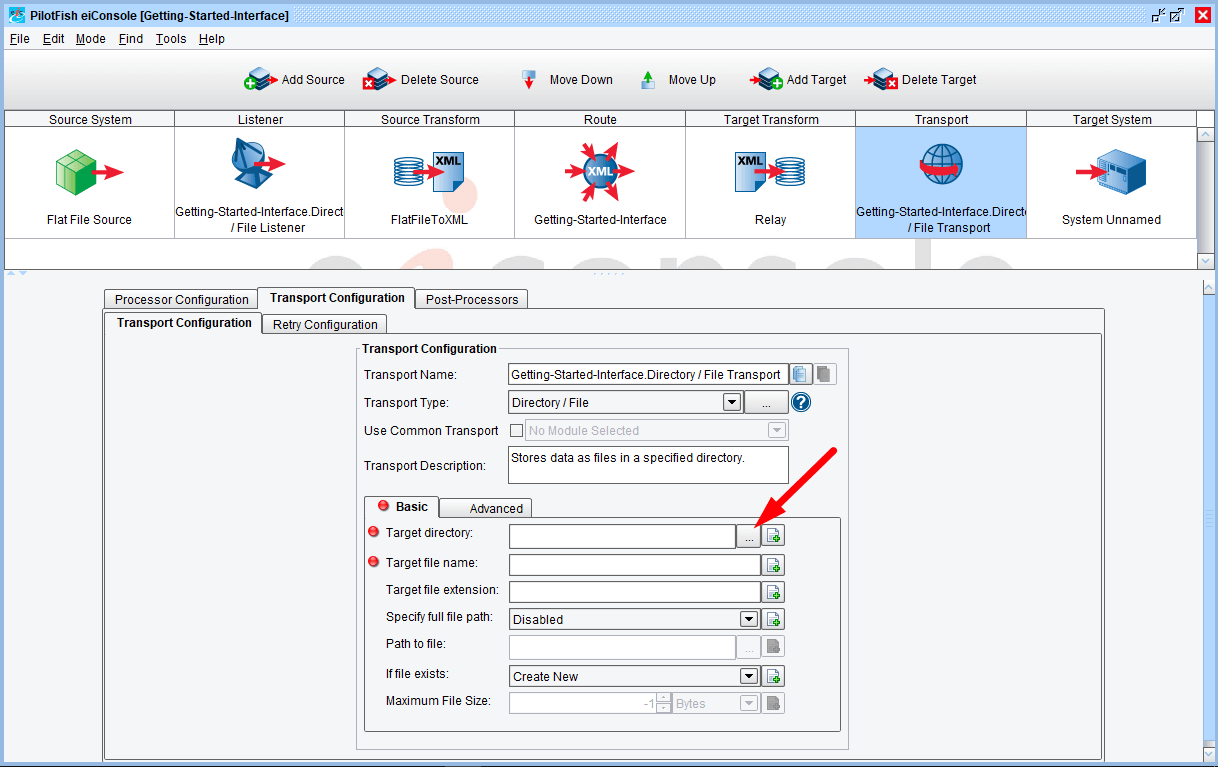Select the Flat File Source stage icon

(89, 173)
